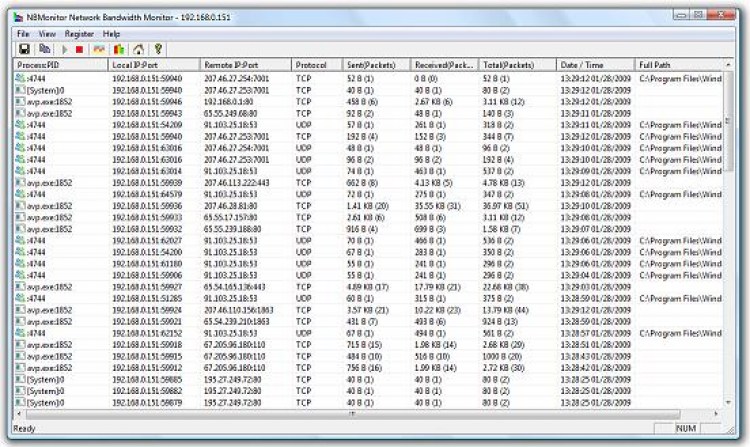Sort by the Process:PID column header
Image resolution: width=750 pixels, height=447 pixels.
(61, 65)
